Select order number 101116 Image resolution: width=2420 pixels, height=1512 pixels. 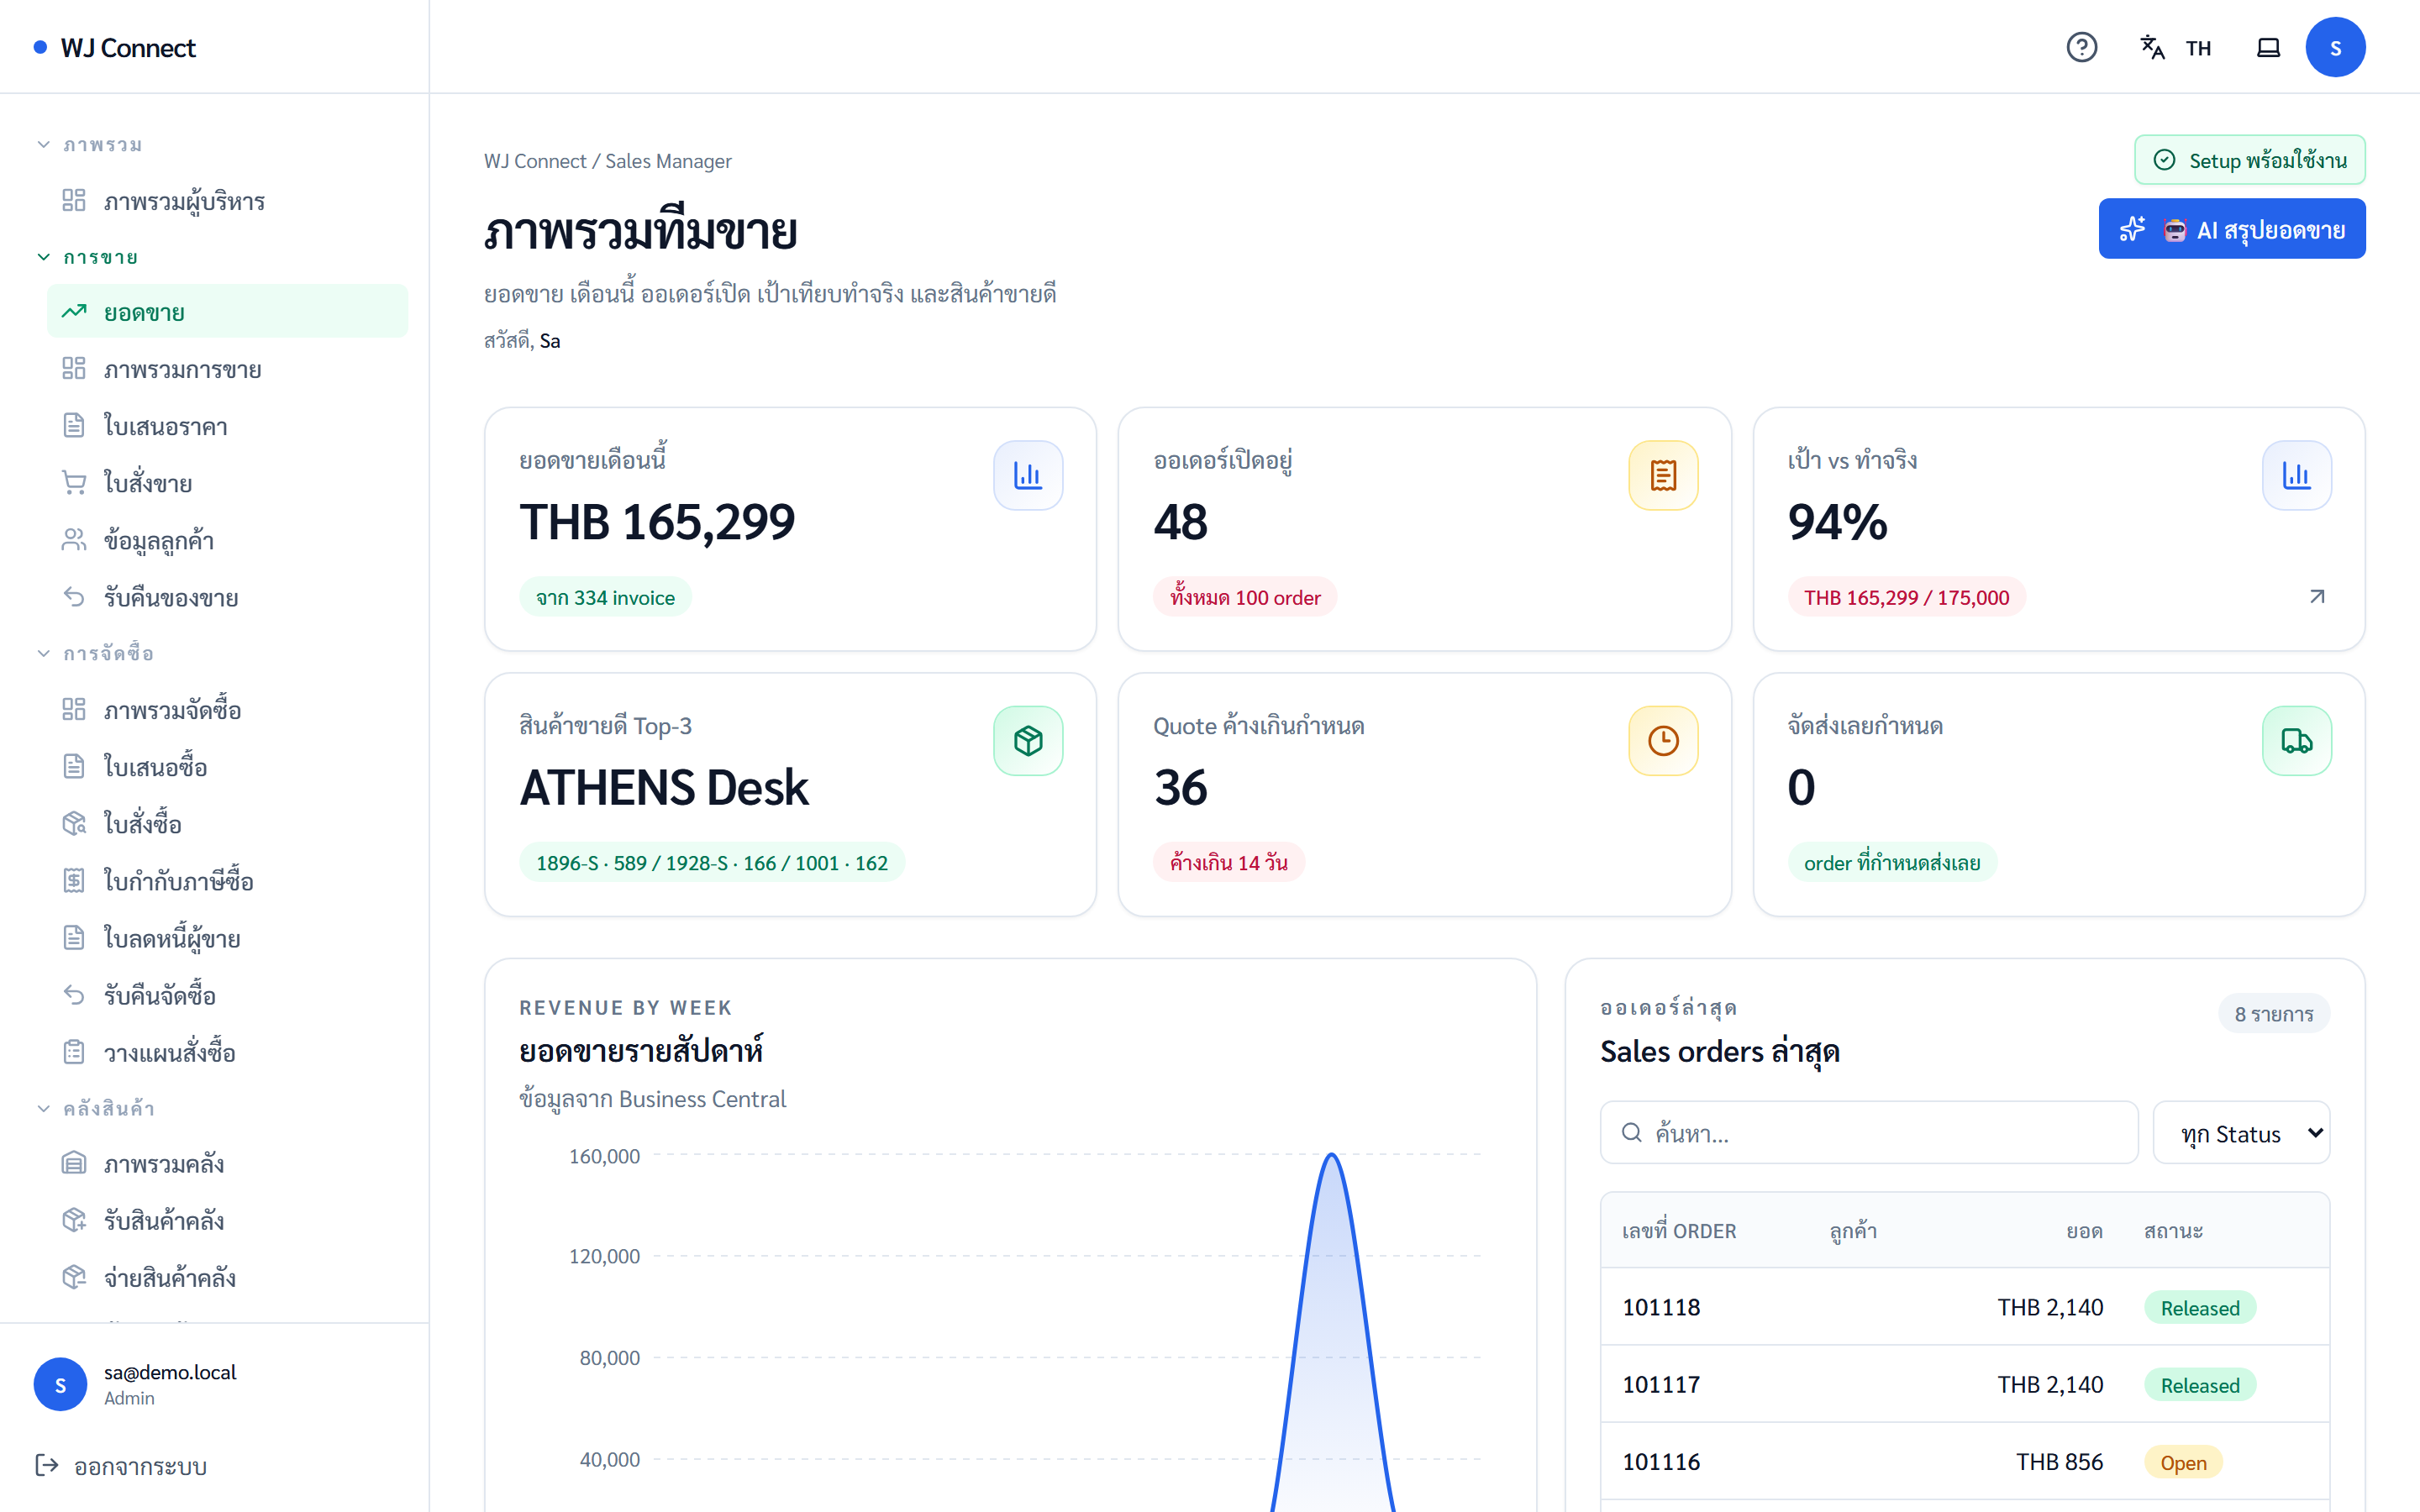point(1660,1462)
